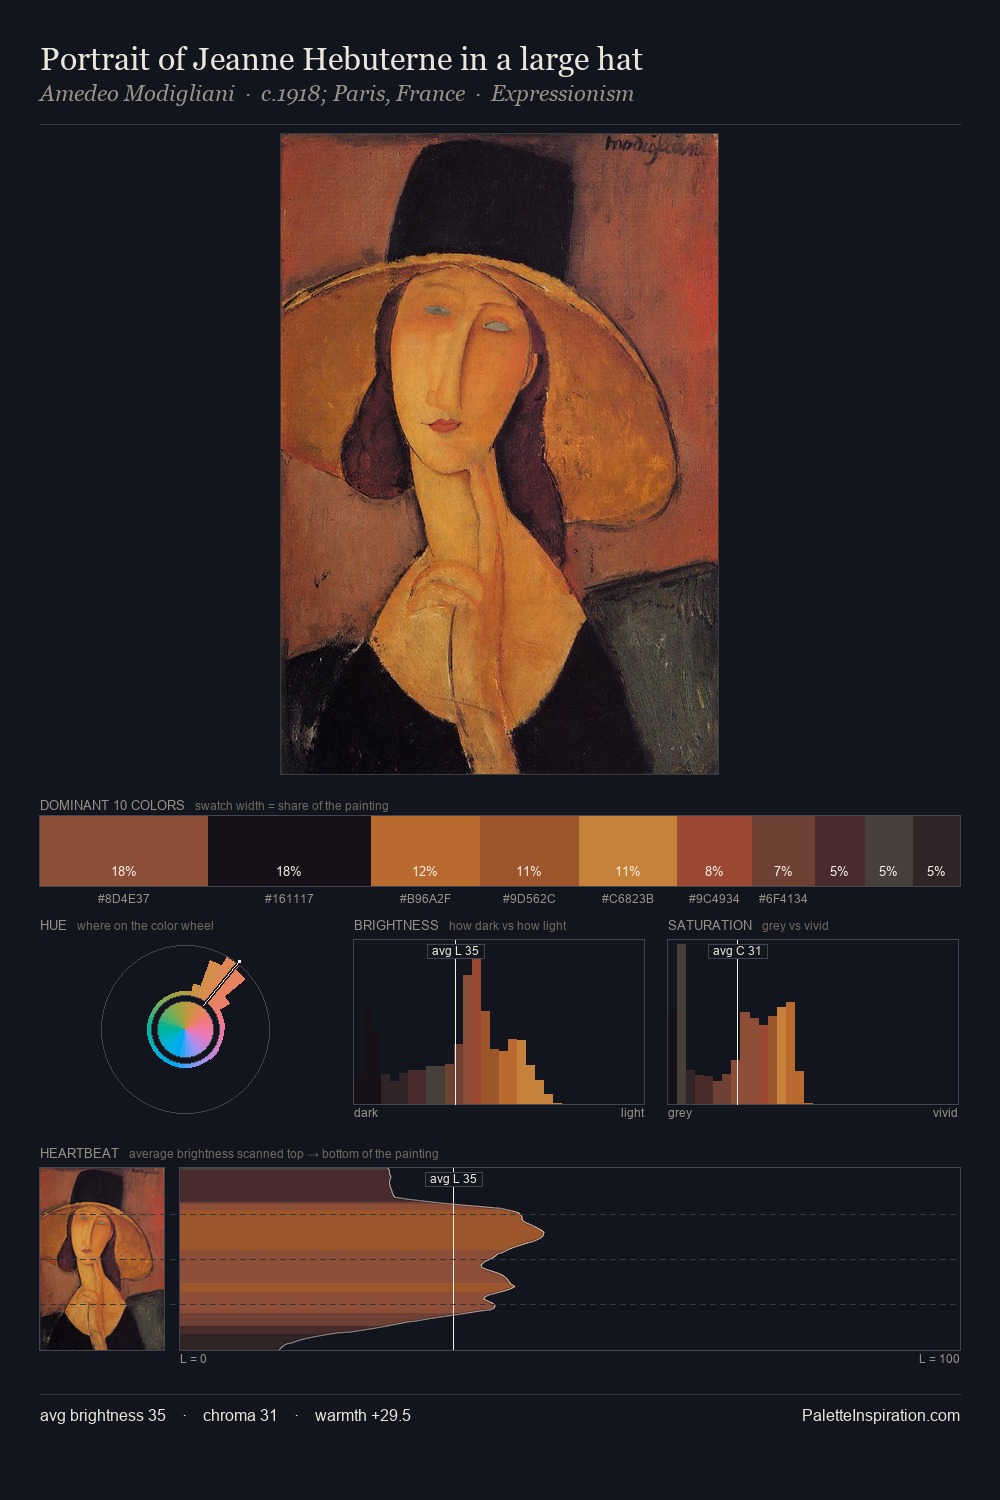Screen dimensions: 1000x1500
Task: Select the golden 11% swatch above #C6823B
Action: coord(628,851)
